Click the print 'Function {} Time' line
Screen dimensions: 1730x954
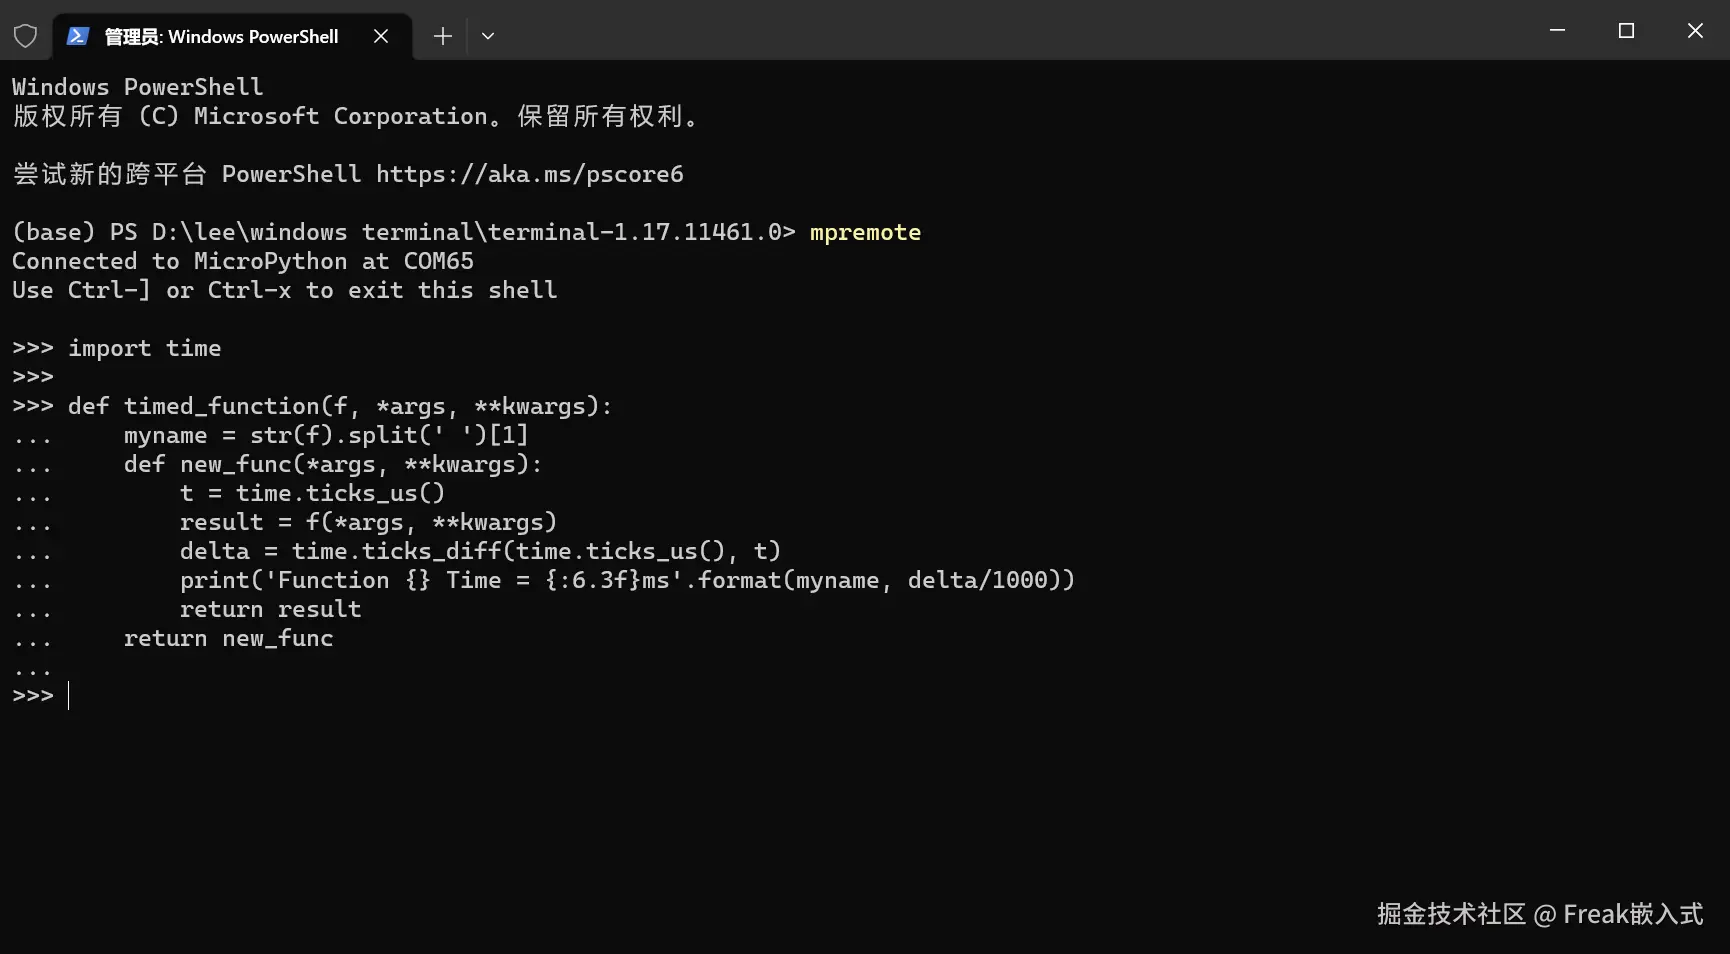tap(627, 580)
